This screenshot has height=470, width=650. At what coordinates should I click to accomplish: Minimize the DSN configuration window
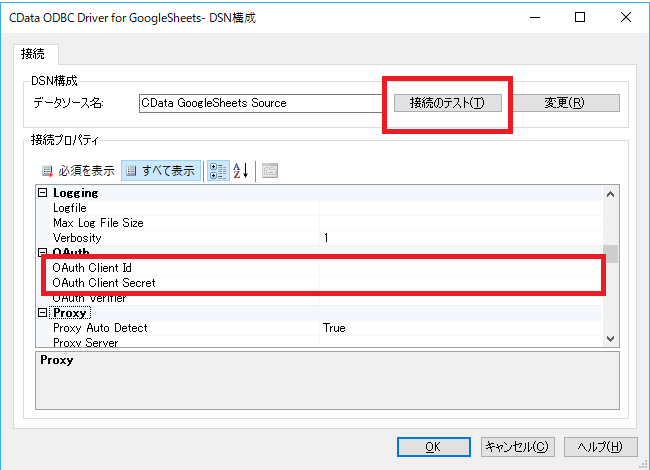535,17
